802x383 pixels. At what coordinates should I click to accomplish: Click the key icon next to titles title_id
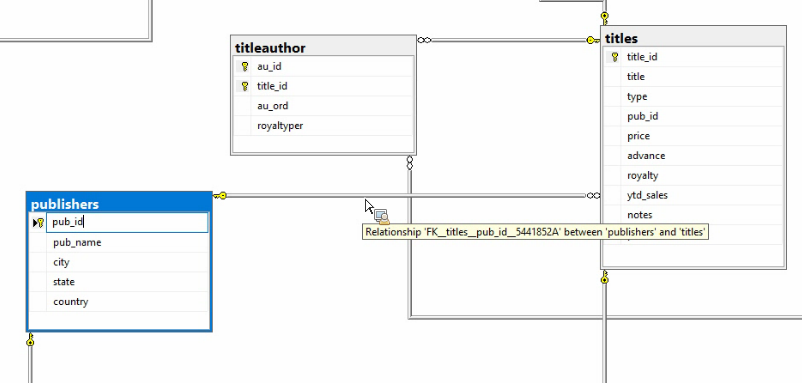(615, 57)
